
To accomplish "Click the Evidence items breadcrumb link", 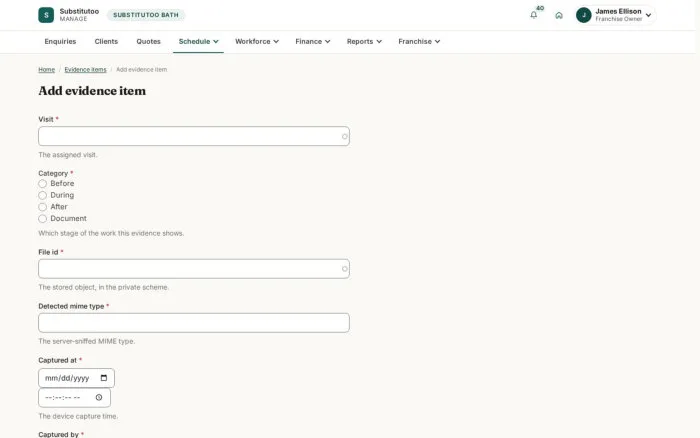I will pyautogui.click(x=85, y=70).
